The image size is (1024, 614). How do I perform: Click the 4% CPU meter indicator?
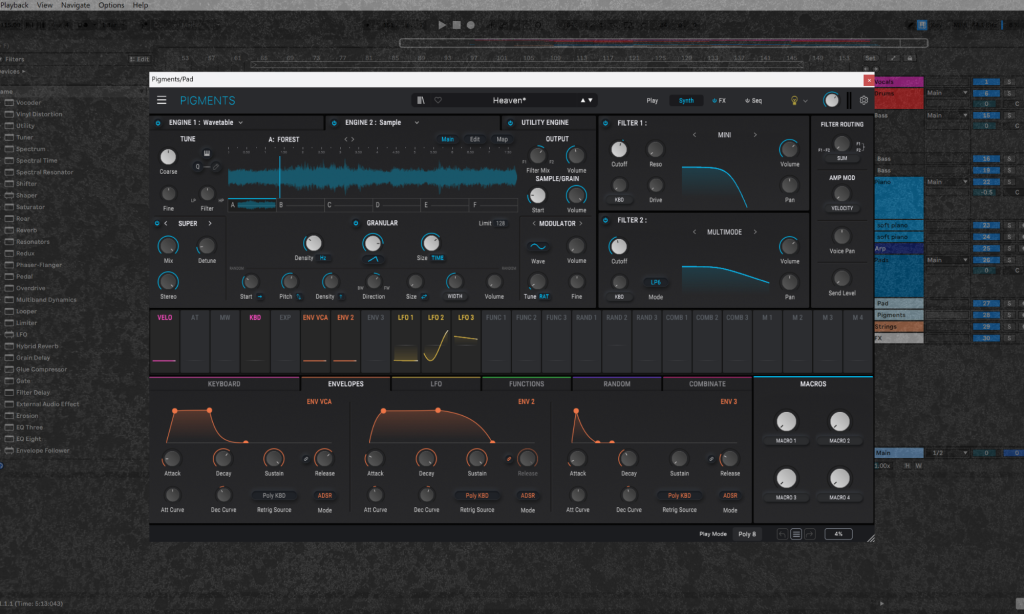coord(839,534)
